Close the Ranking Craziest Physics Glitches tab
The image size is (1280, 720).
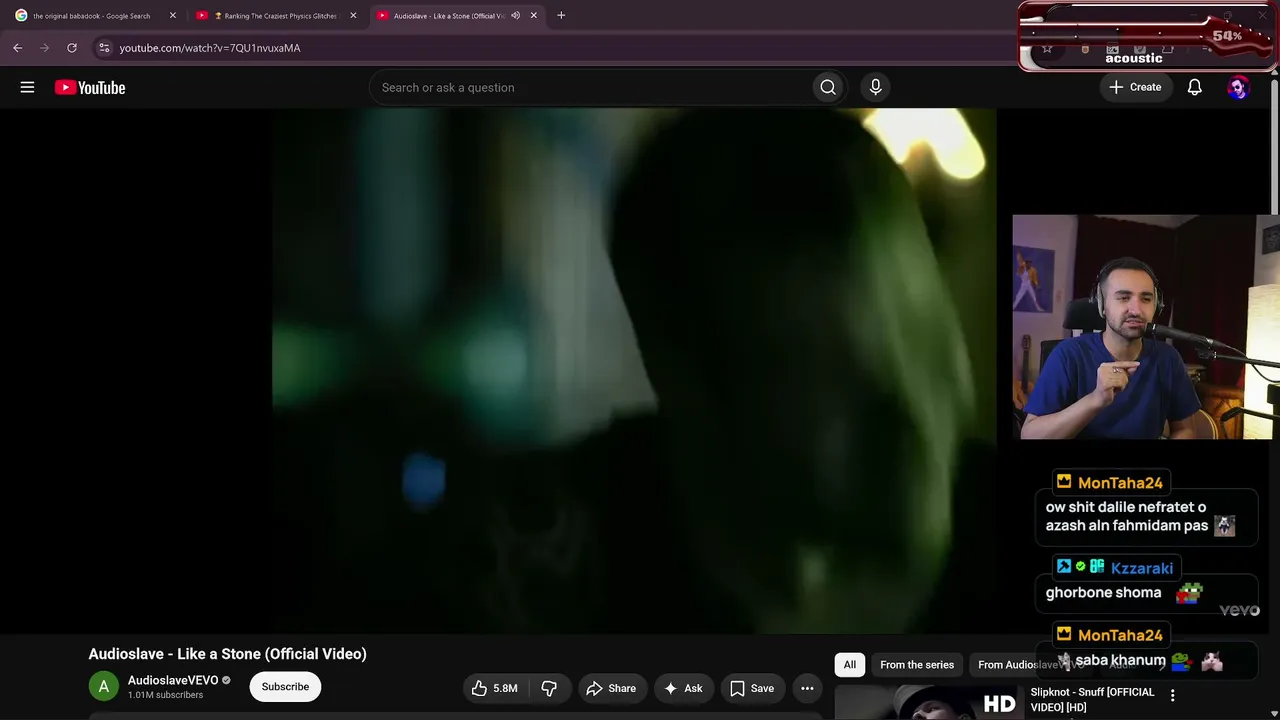(353, 15)
